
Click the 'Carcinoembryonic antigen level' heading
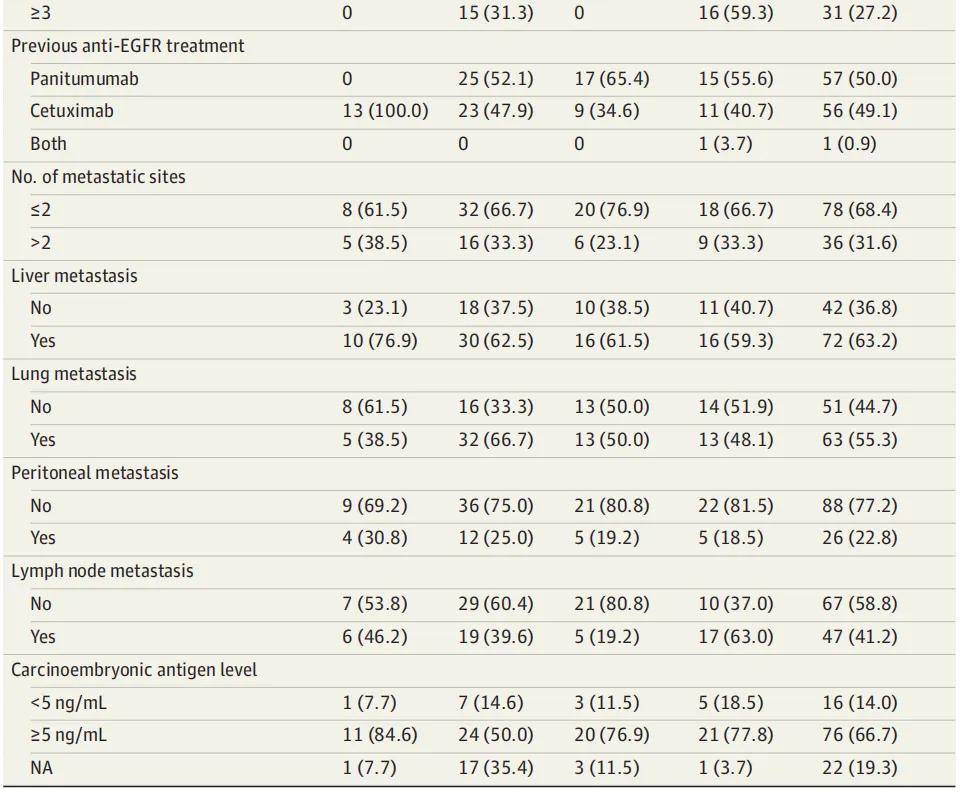[134, 669]
